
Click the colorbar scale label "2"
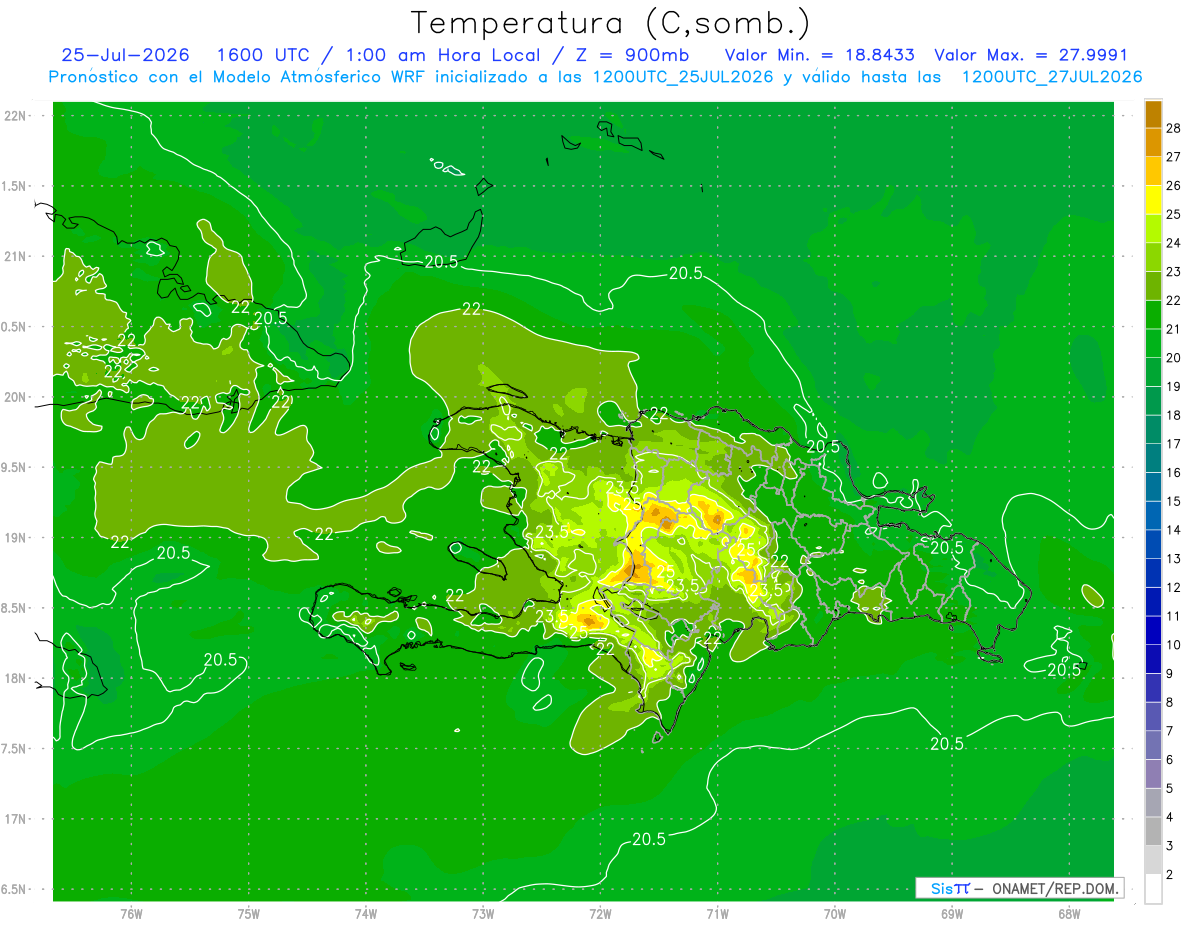coord(1170,875)
